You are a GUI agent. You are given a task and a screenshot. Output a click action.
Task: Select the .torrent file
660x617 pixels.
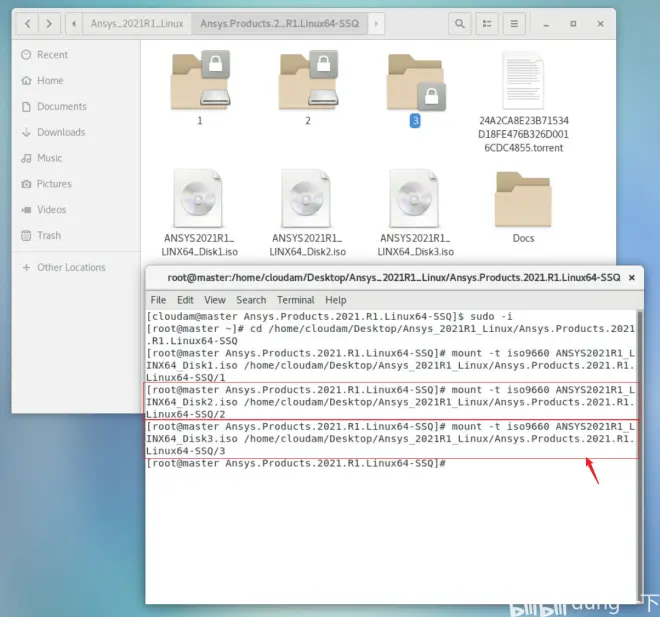click(x=523, y=101)
